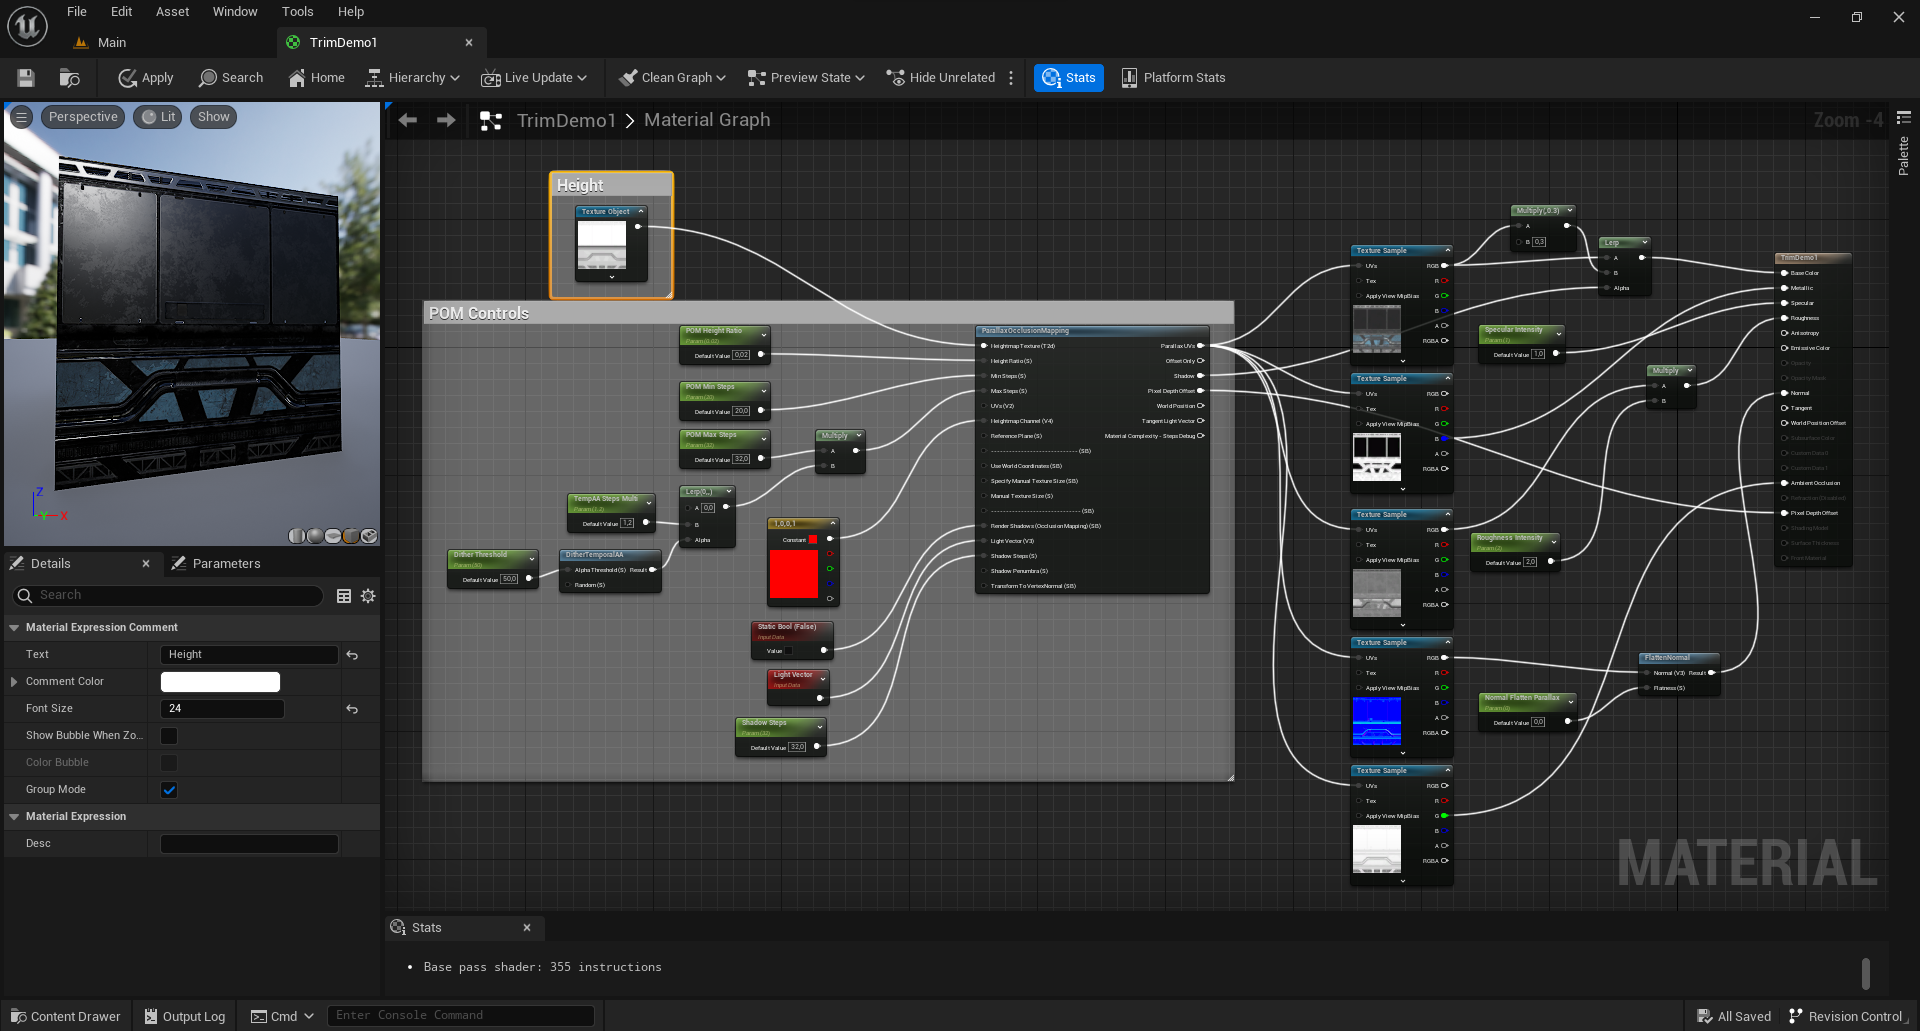Click the Save material icon
This screenshot has width=1920, height=1031.
(26, 78)
